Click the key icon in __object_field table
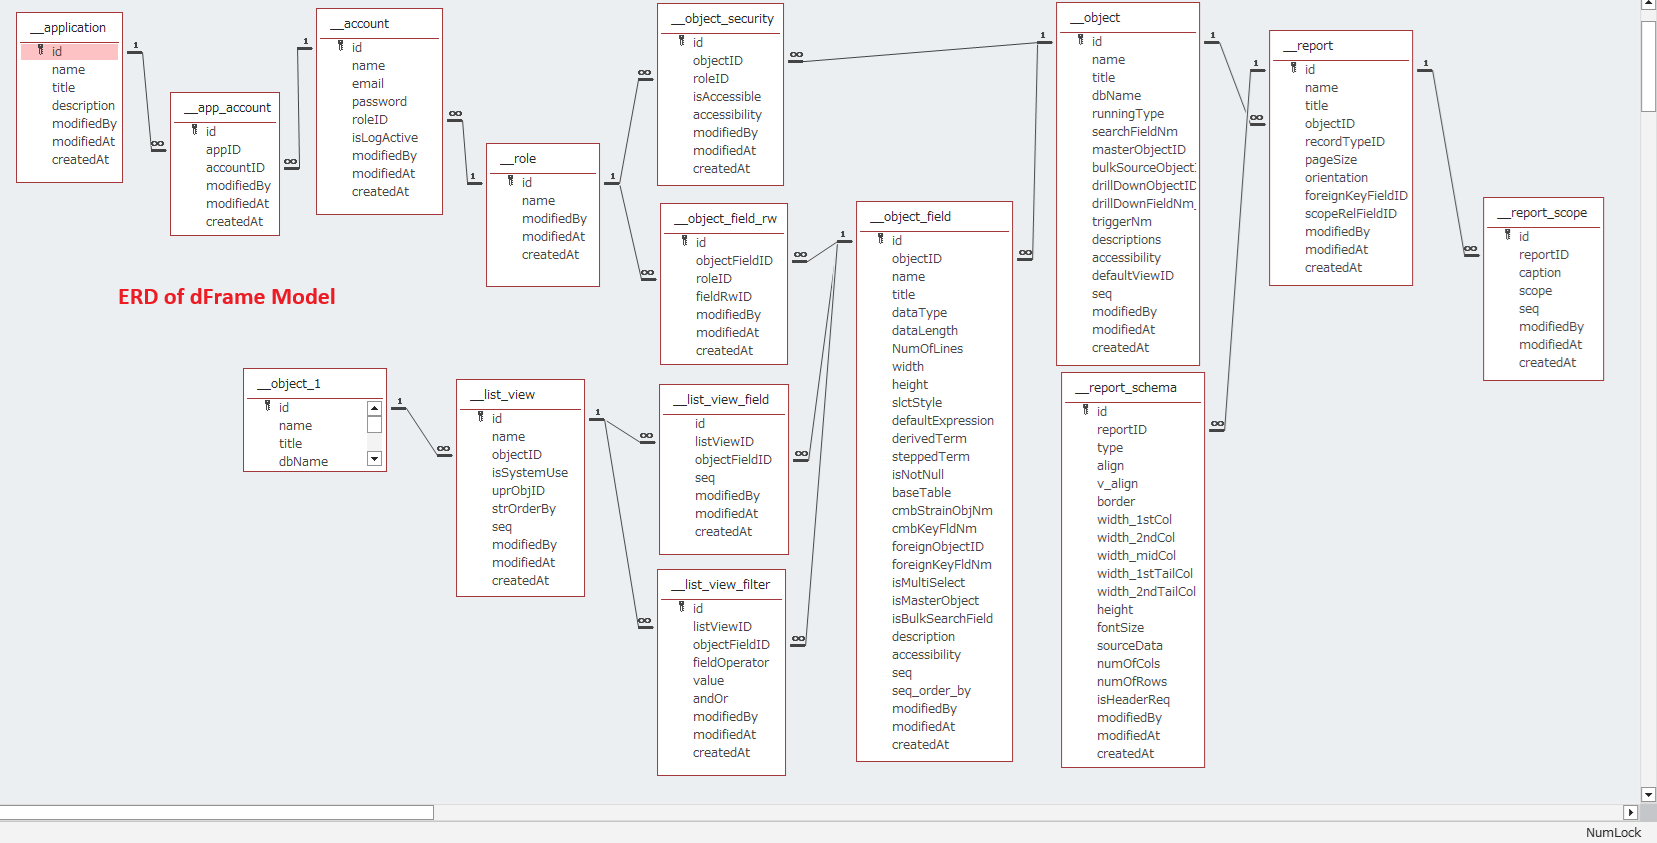The image size is (1657, 843). tap(881, 239)
